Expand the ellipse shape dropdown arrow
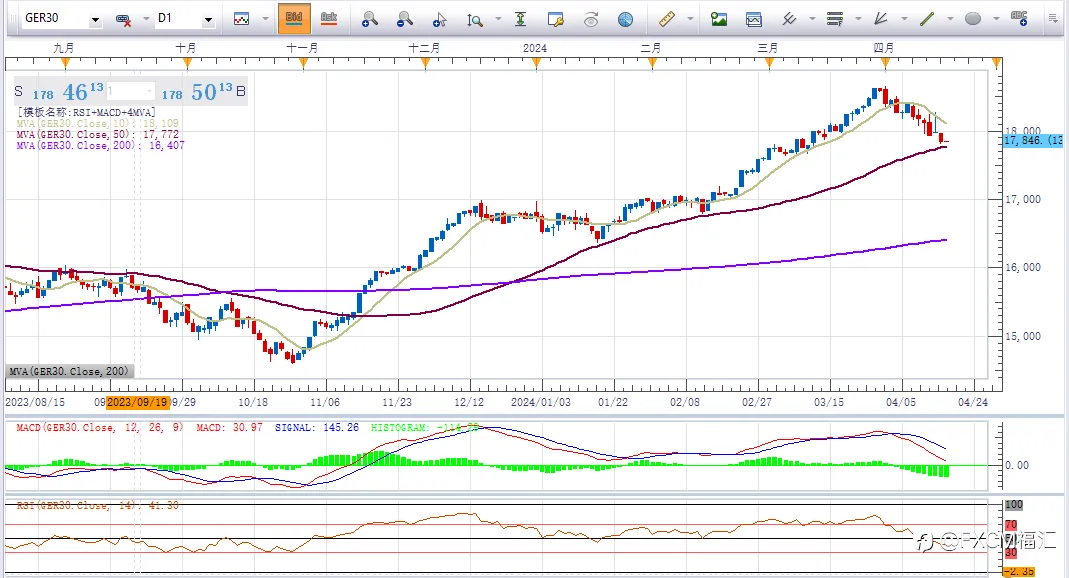 [996, 19]
